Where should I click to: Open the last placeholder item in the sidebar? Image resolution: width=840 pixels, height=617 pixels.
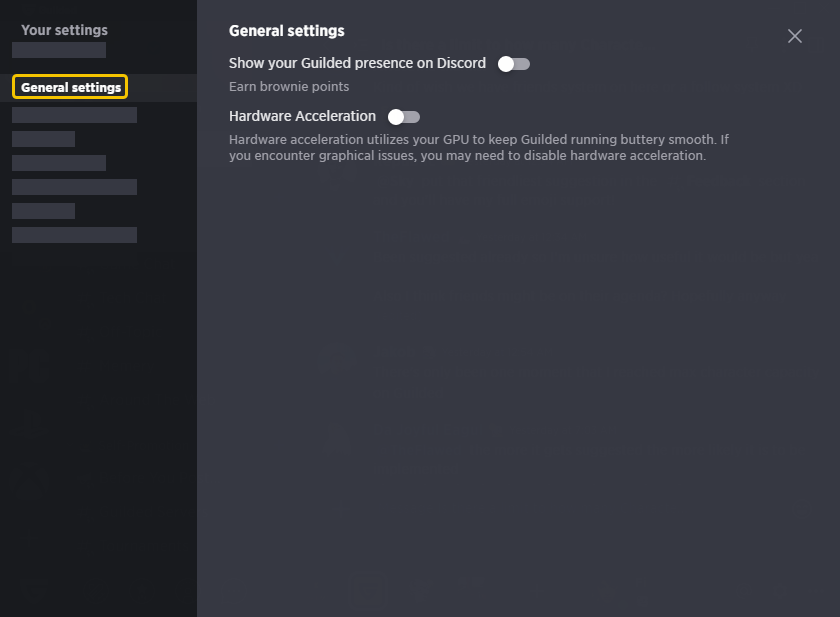pos(74,235)
